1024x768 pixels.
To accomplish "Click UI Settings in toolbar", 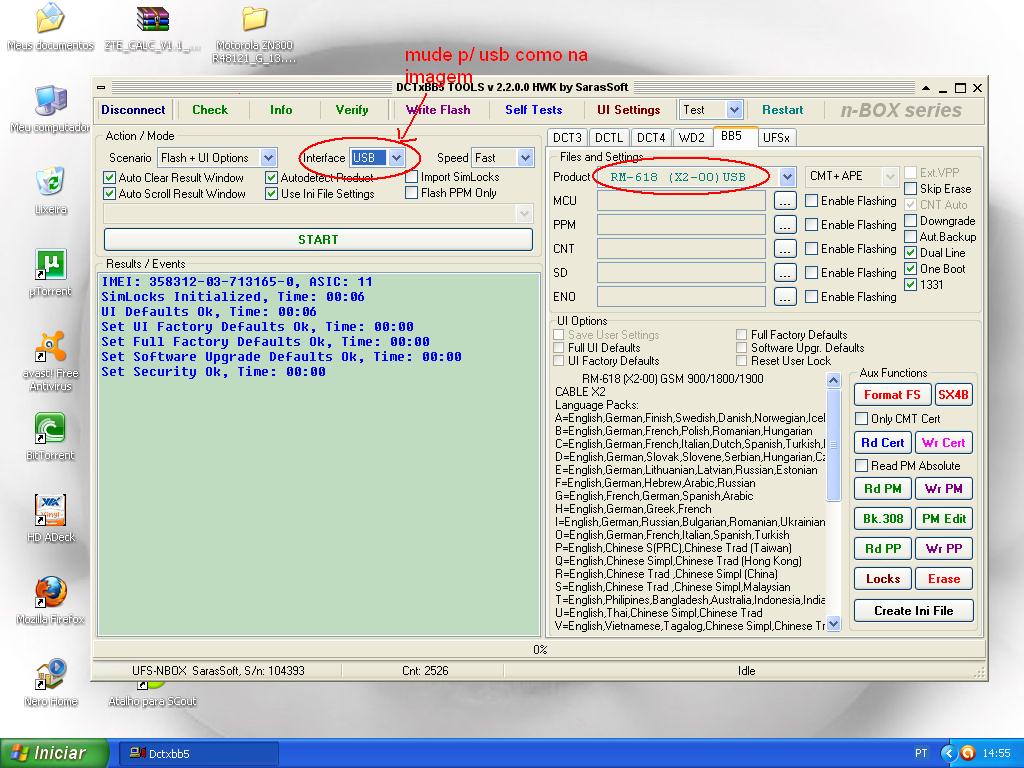I will click(x=628, y=110).
